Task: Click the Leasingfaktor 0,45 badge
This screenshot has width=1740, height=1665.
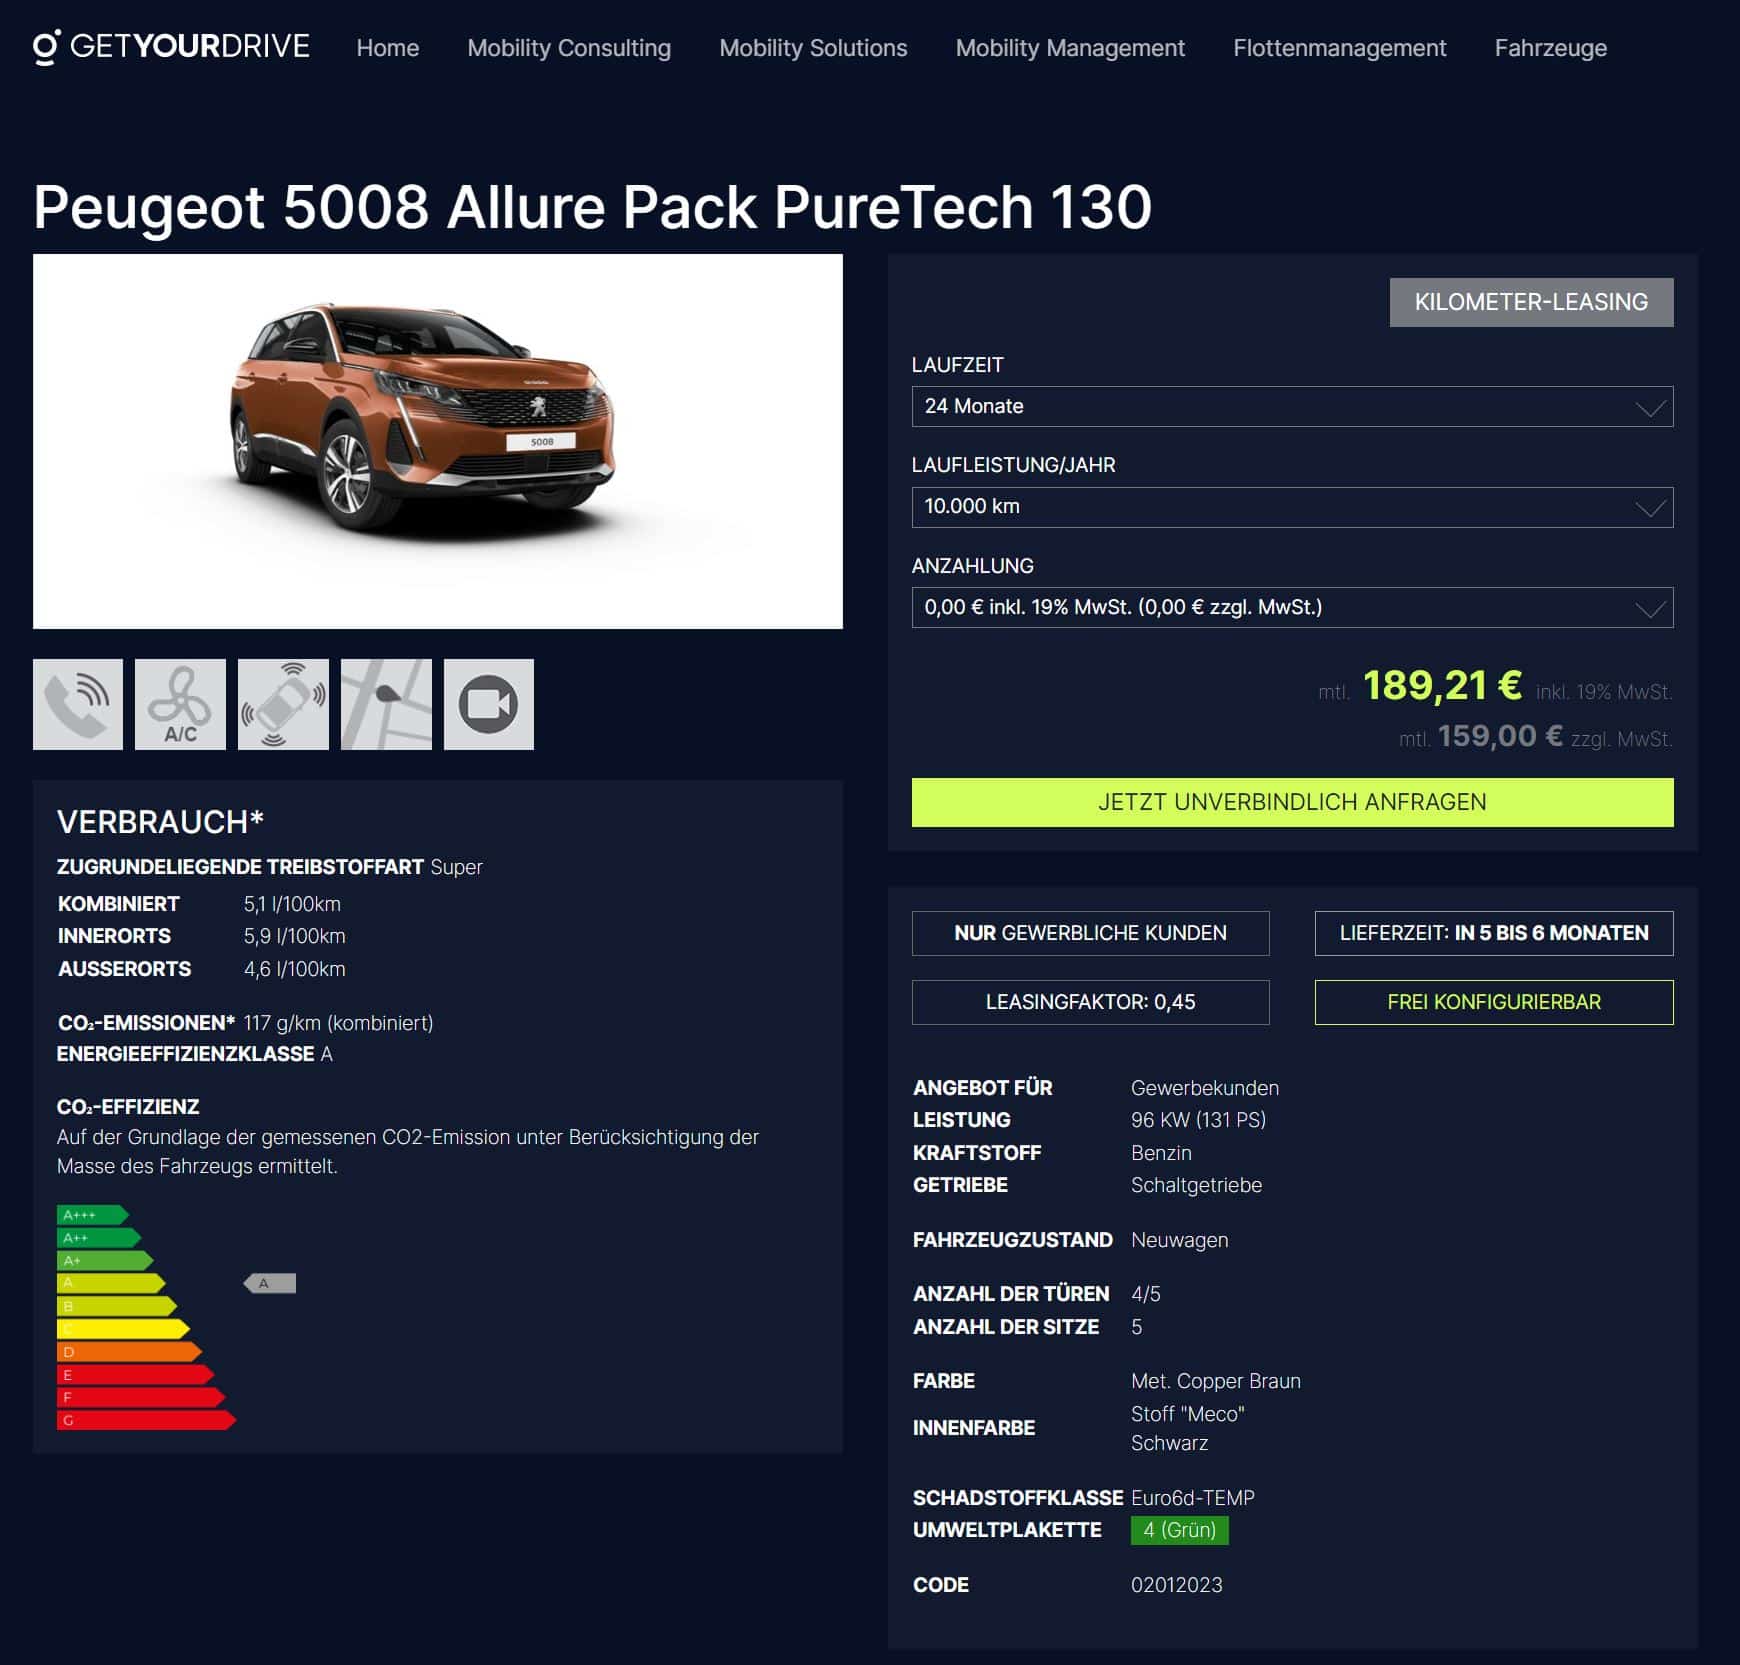Action: click(x=1090, y=1002)
